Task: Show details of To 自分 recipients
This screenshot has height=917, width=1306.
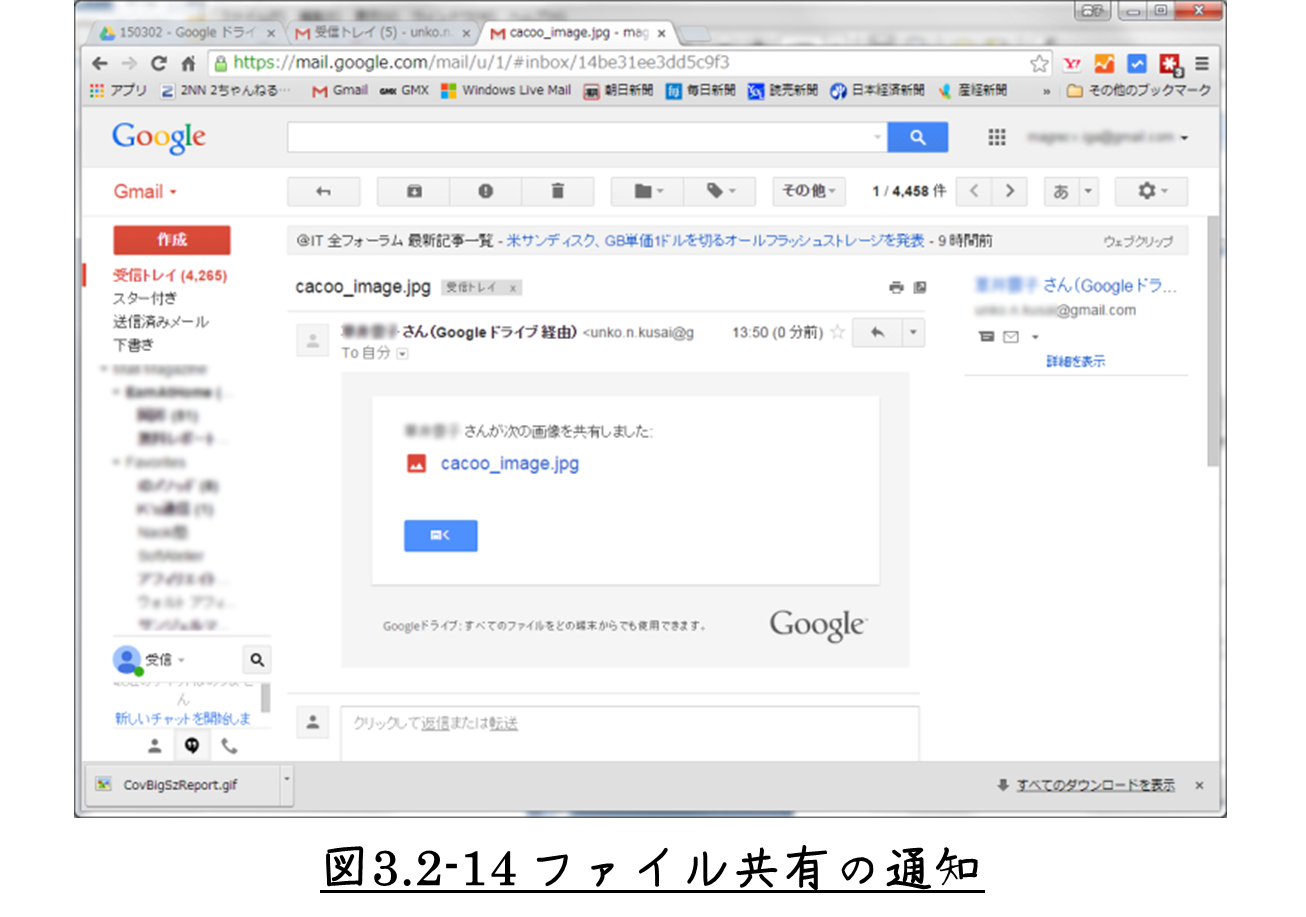Action: pos(402,354)
